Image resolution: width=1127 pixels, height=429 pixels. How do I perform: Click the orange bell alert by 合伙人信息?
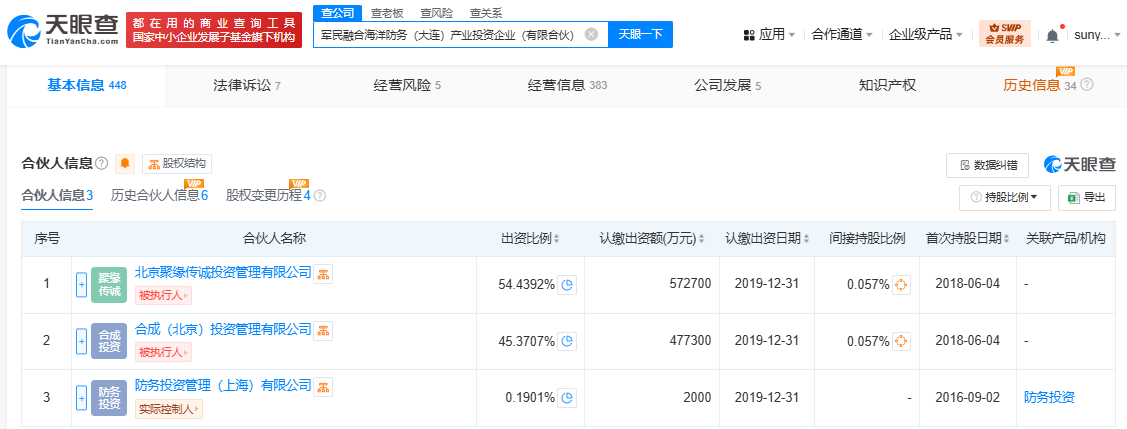pos(125,164)
